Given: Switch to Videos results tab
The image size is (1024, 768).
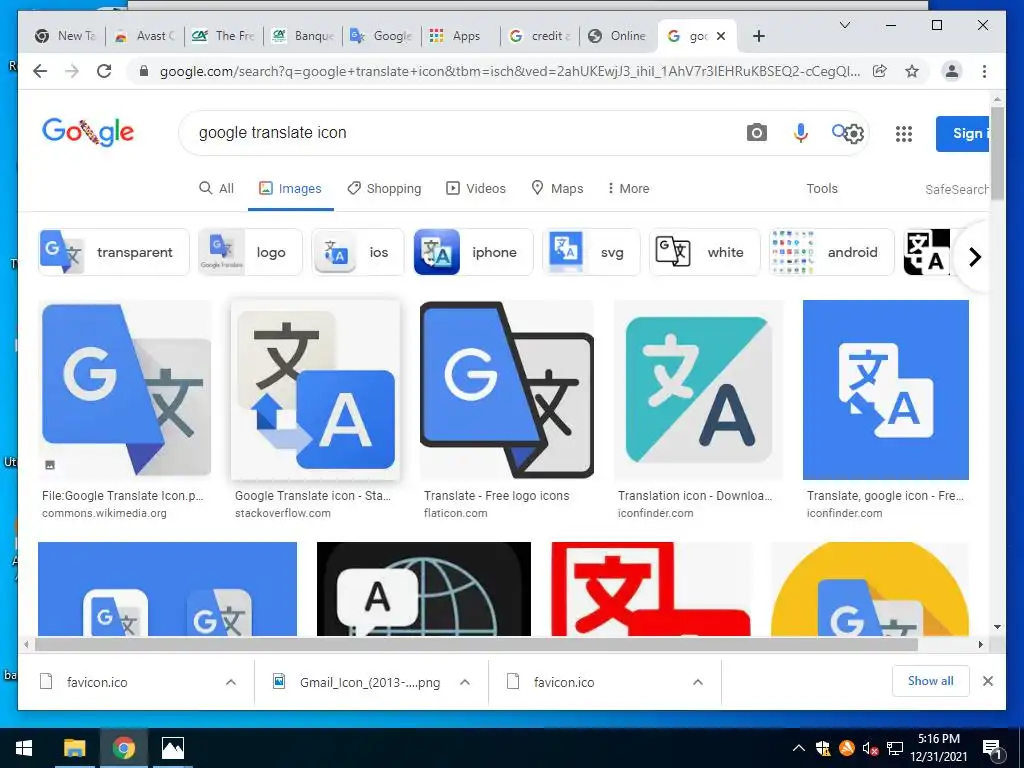Looking at the screenshot, I should (475, 188).
